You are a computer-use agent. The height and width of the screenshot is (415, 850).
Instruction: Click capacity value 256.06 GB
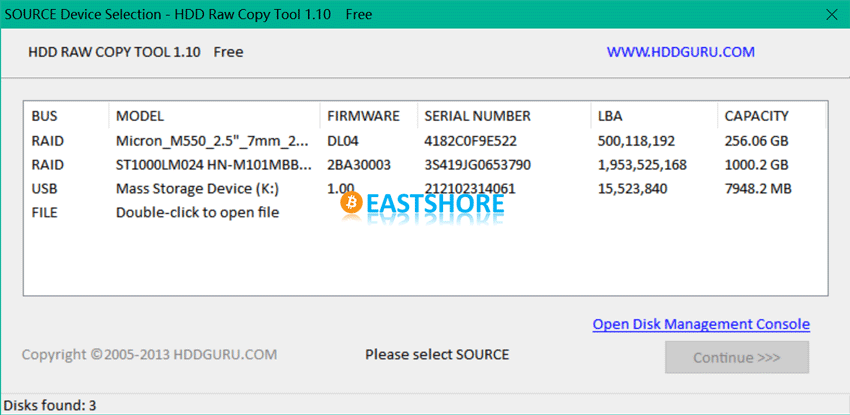tap(756, 141)
